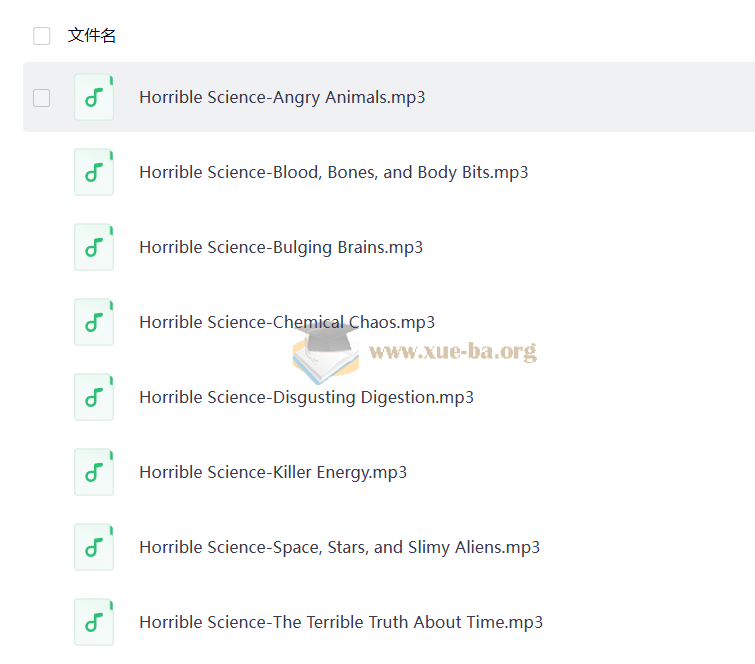Select Killer Energy.mp3 file name

[272, 472]
